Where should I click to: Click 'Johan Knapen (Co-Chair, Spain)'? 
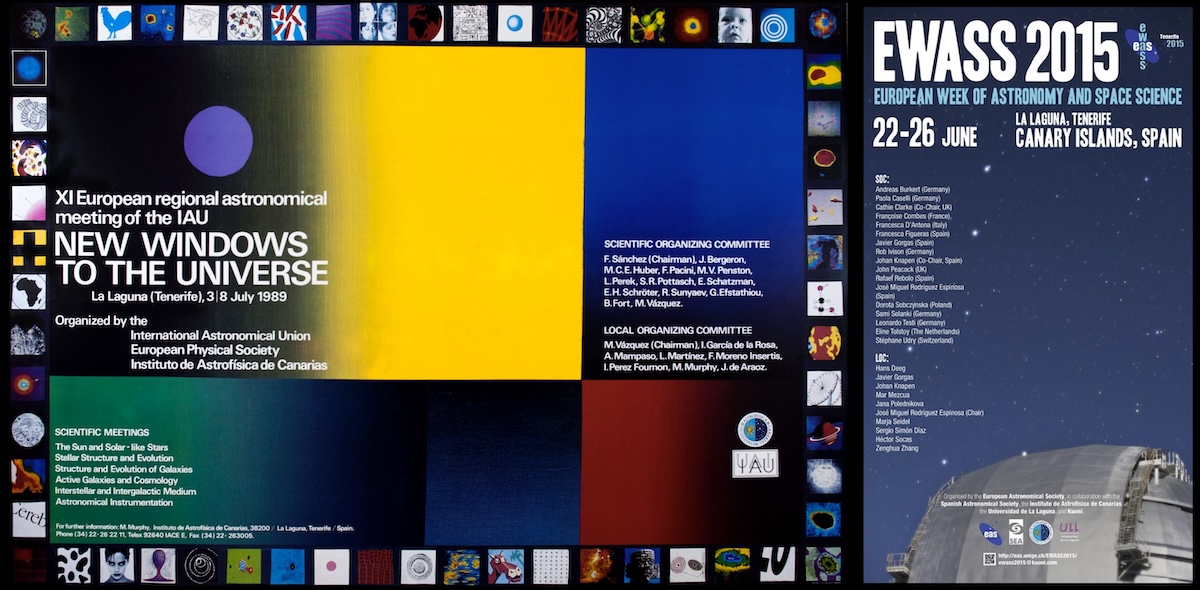pyautogui.click(x=918, y=260)
